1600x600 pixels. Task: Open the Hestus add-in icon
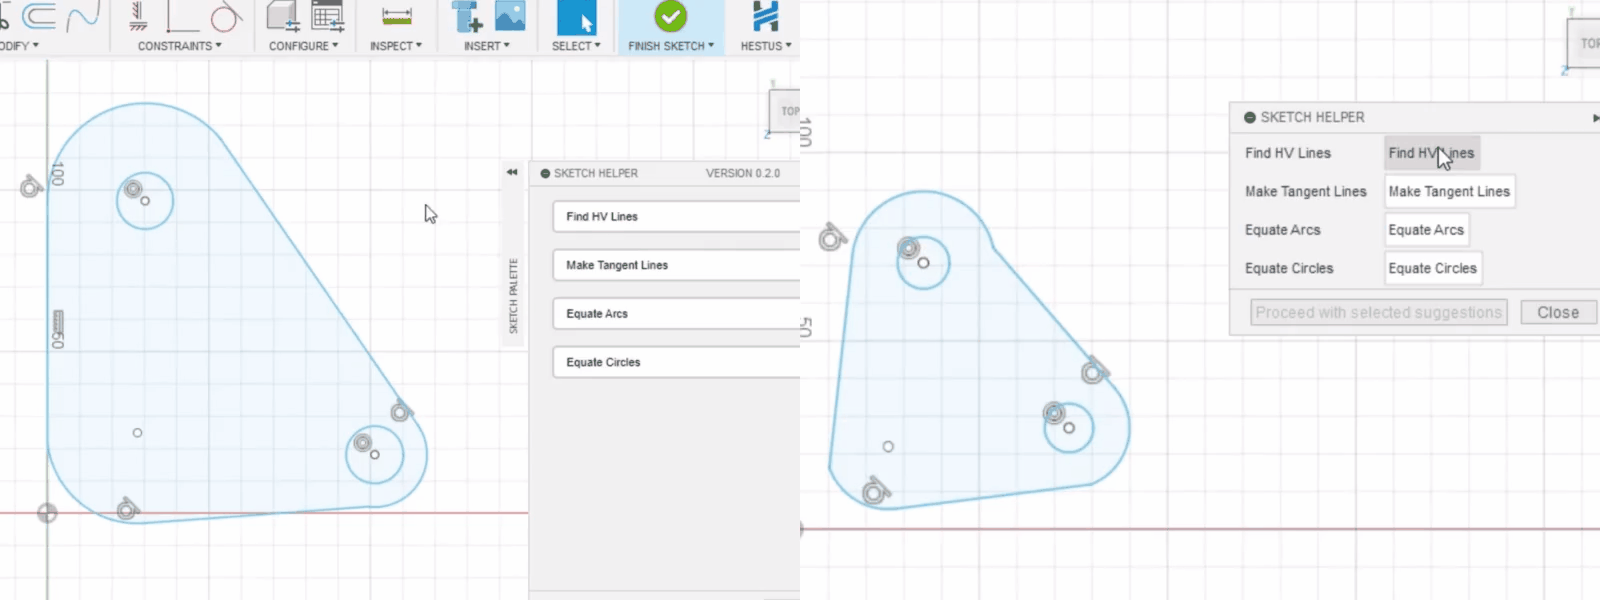click(765, 16)
